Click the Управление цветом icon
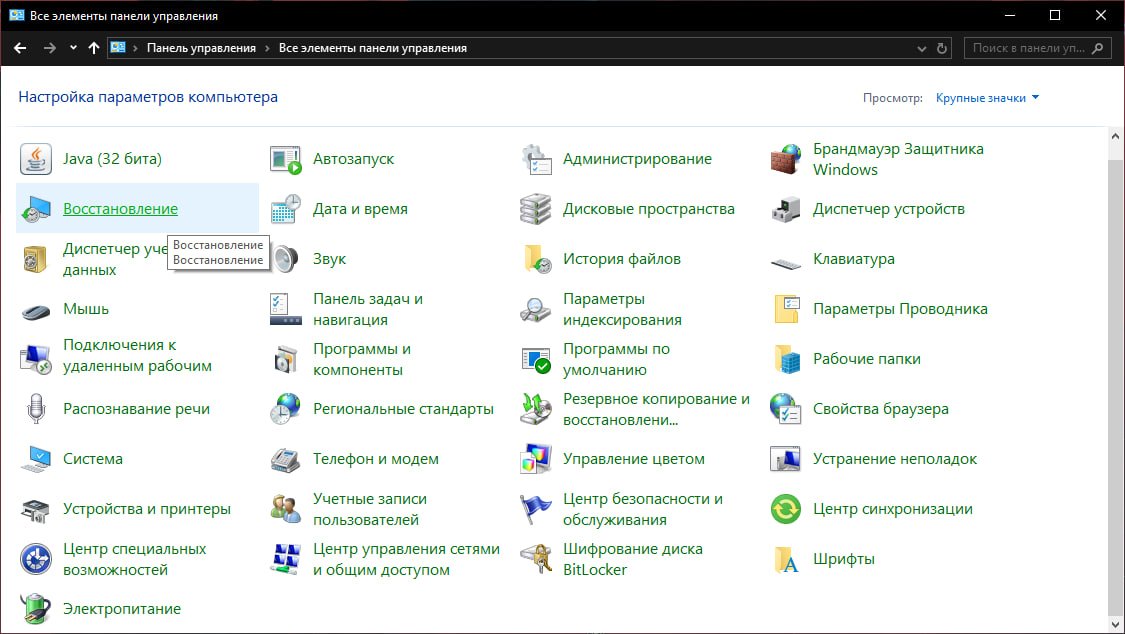Image resolution: width=1125 pixels, height=634 pixels. point(536,459)
